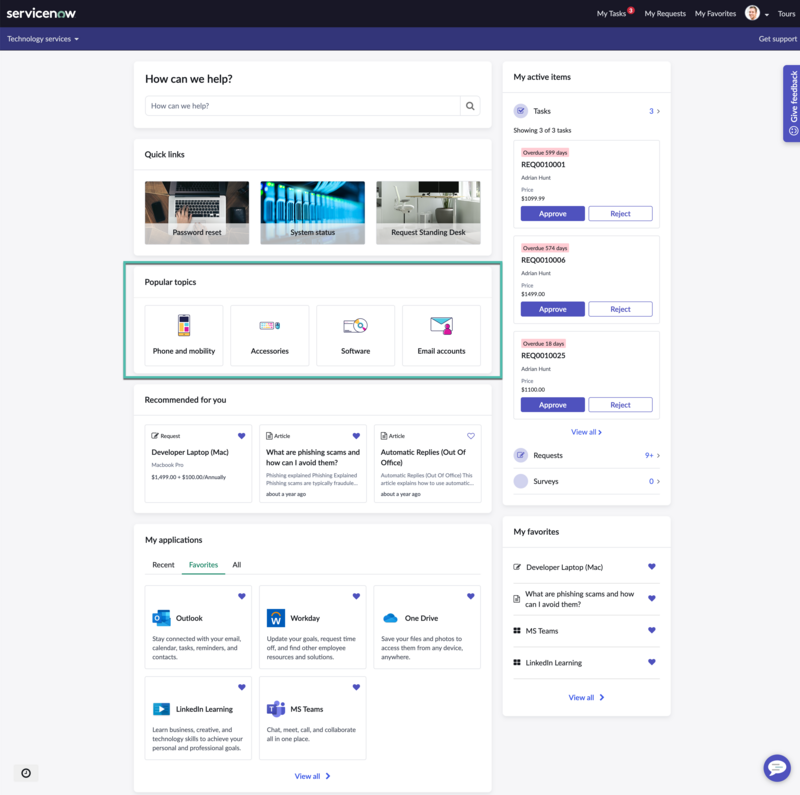The width and height of the screenshot is (800, 795).
Task: Click the search magnifier icon
Action: 470,106
